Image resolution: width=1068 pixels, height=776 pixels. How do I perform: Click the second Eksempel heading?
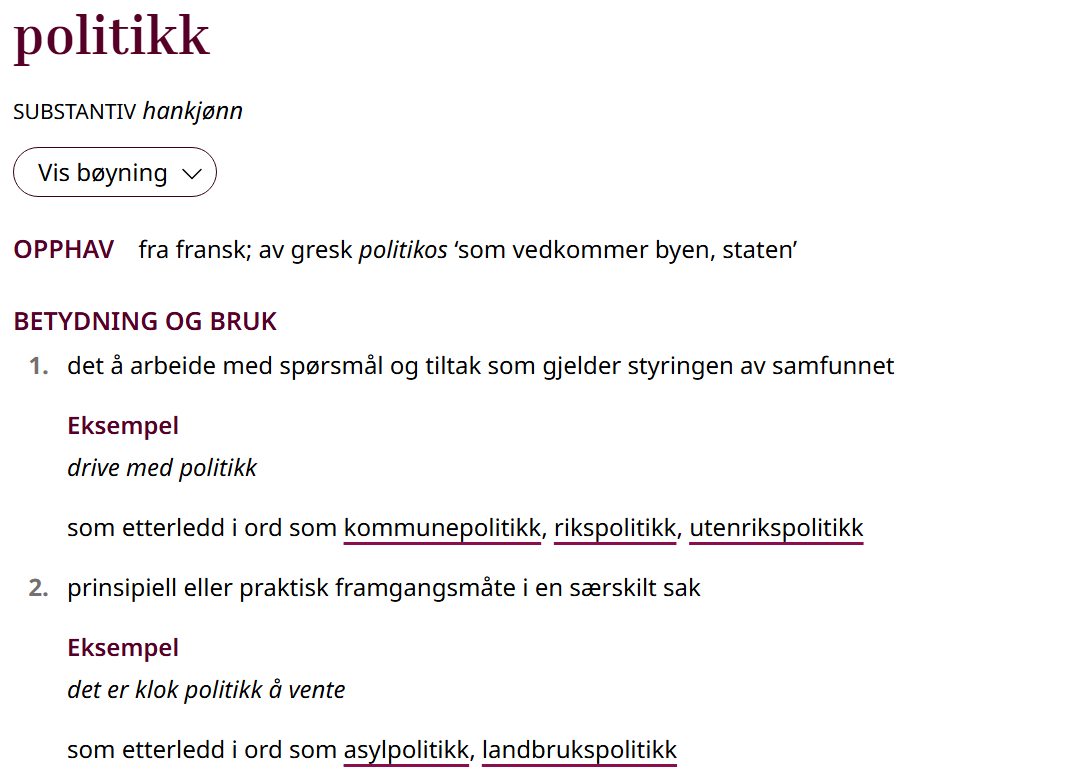tap(123, 648)
